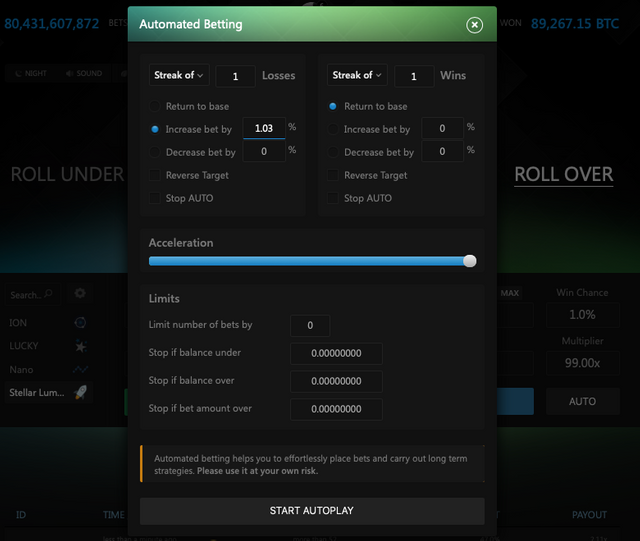The height and width of the screenshot is (541, 640).
Task: Click the Nano coin icon
Action: [x=80, y=370]
